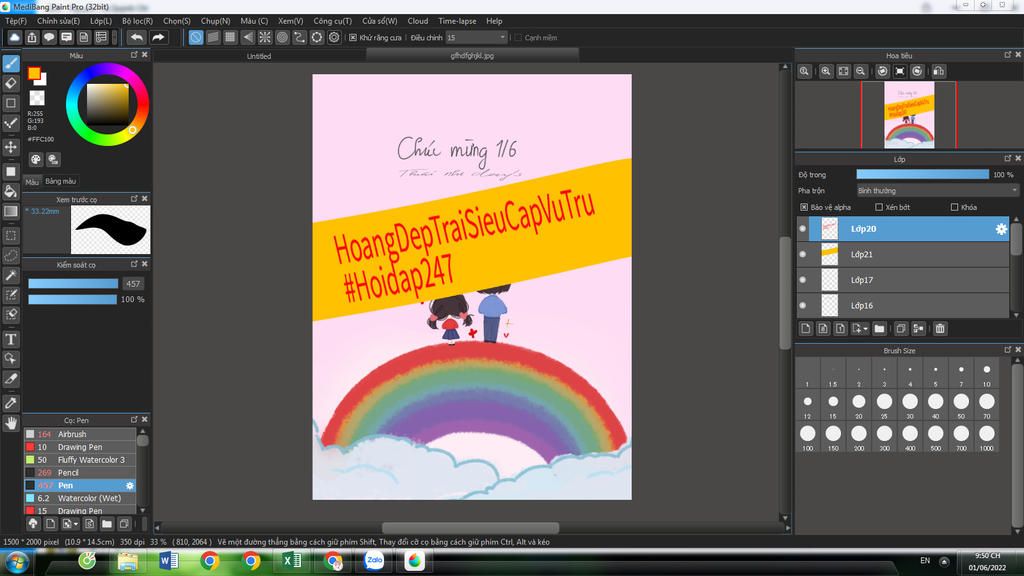Click the brush size slider showing 457

pos(73,283)
